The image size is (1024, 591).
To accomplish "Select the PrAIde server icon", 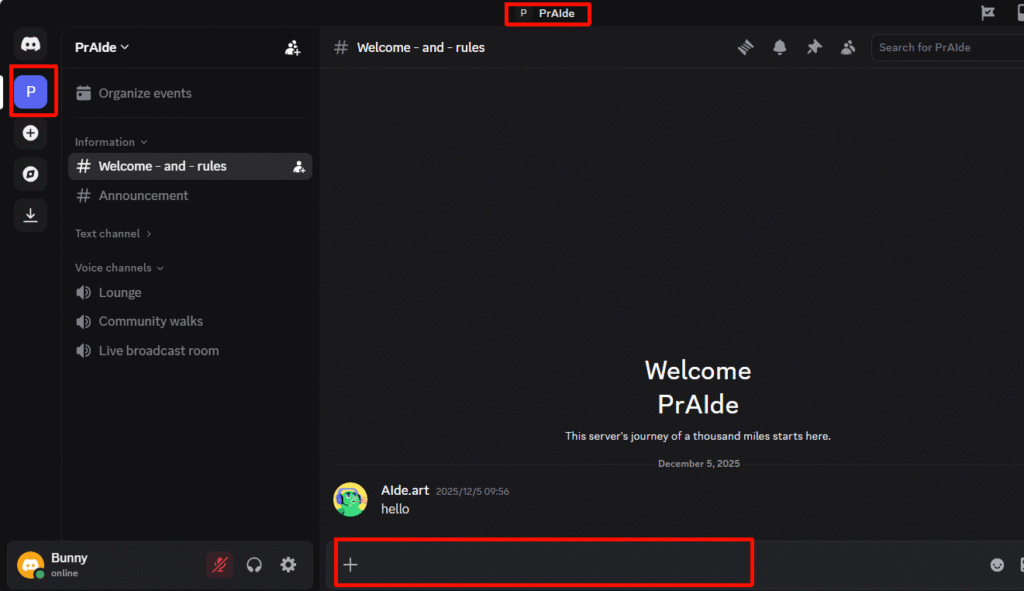I will [x=30, y=91].
